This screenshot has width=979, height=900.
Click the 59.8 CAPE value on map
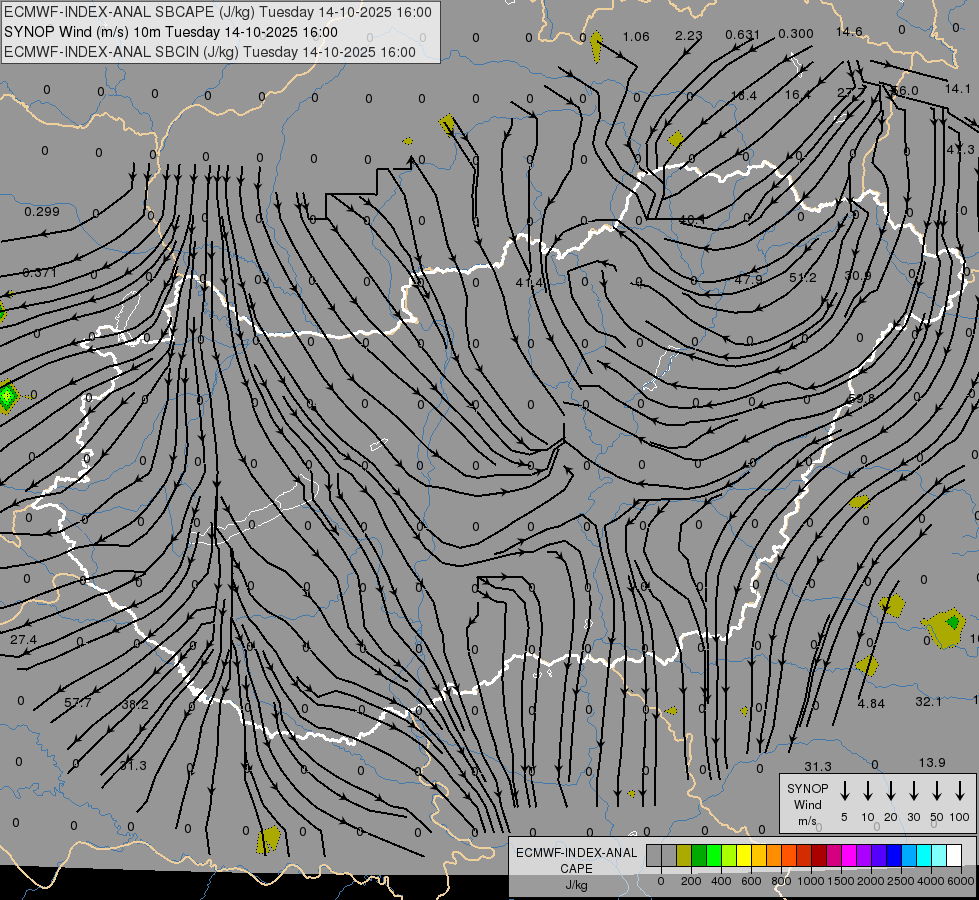[x=862, y=398]
